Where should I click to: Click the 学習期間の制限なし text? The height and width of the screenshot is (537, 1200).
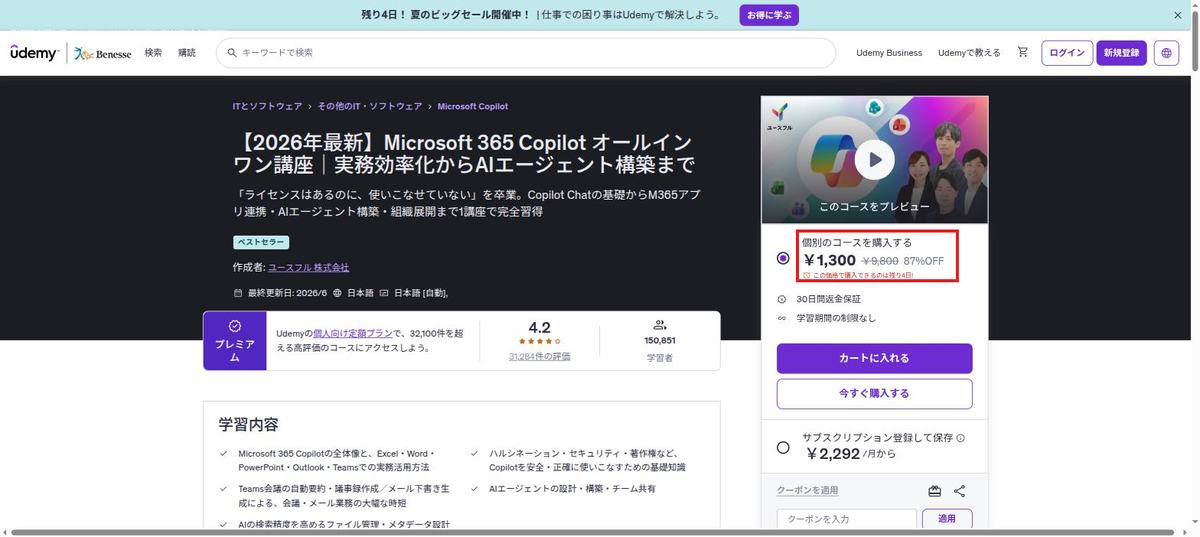[x=836, y=318]
